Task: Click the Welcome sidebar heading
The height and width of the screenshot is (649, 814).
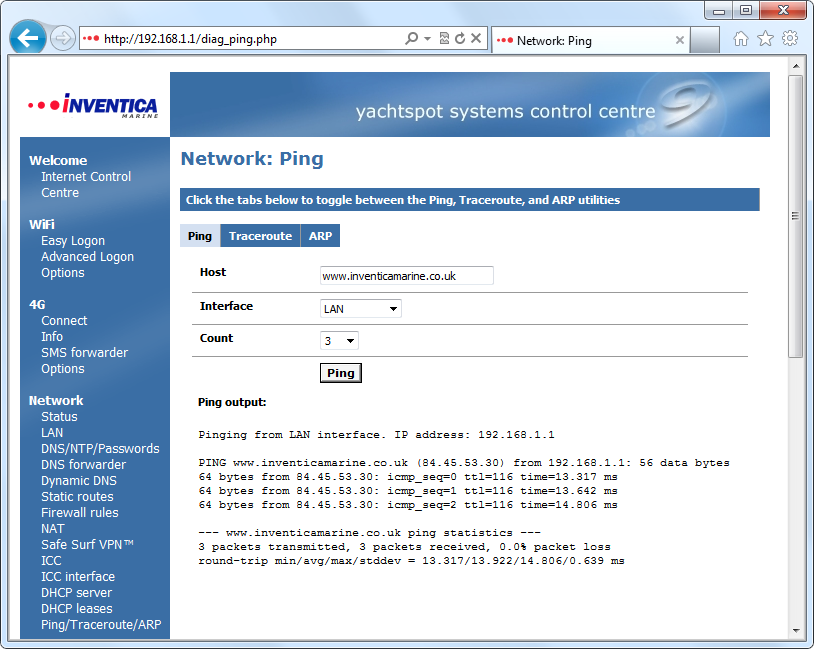Action: pos(58,160)
